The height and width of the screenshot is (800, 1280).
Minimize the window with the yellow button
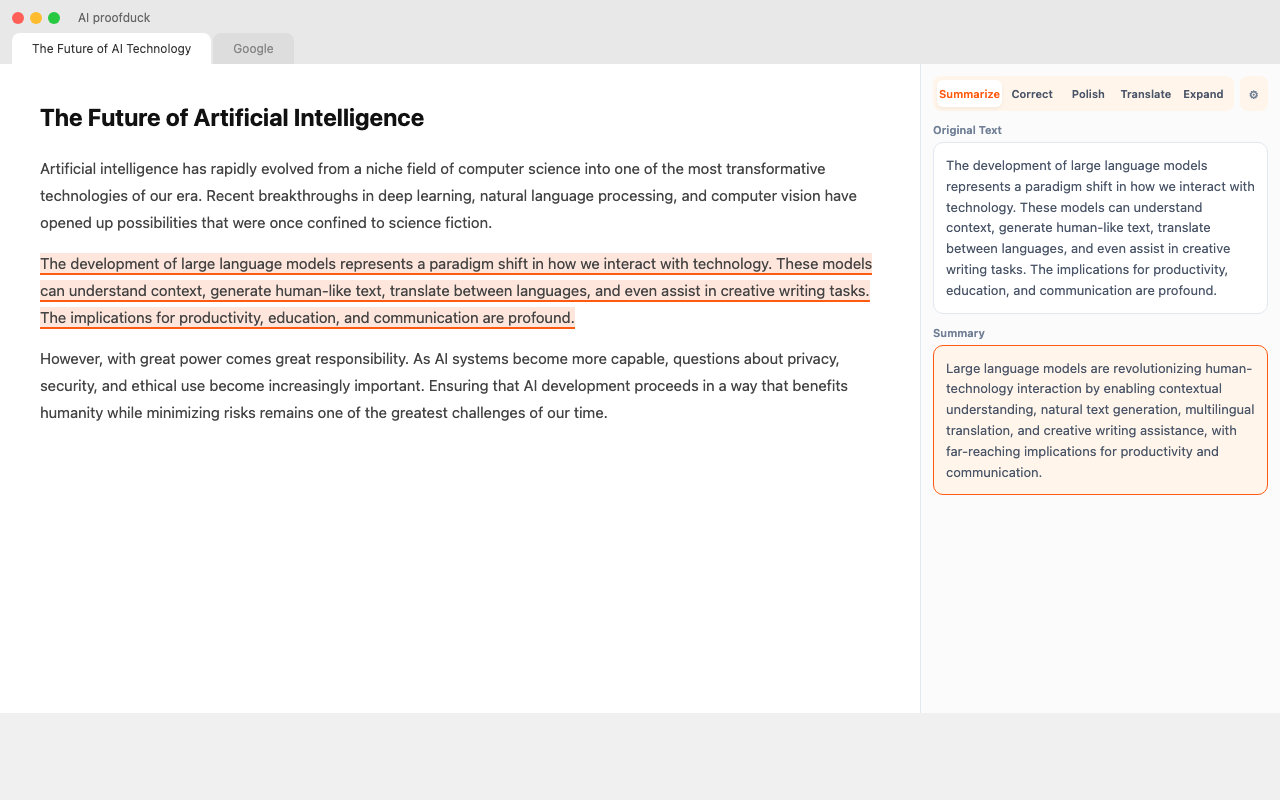tap(36, 18)
